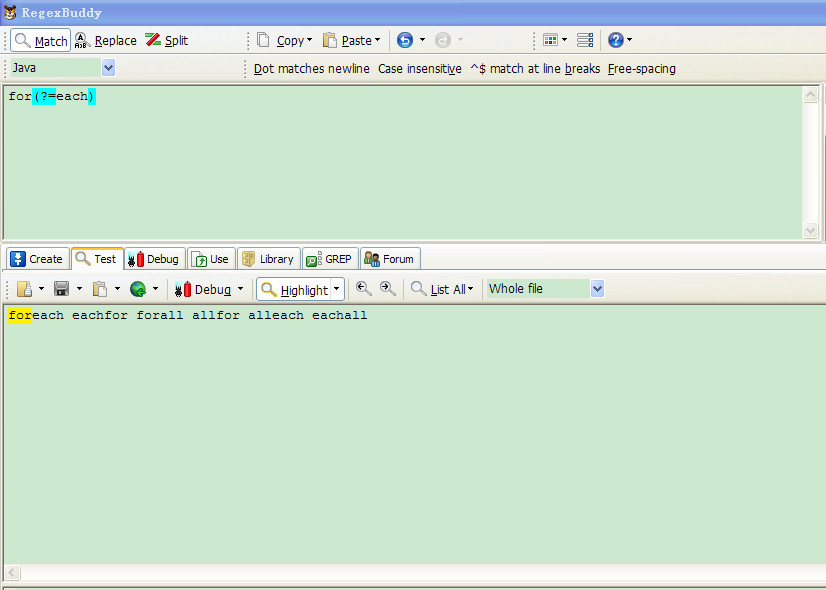Open the Undo history dropdown arrow

click(x=422, y=40)
